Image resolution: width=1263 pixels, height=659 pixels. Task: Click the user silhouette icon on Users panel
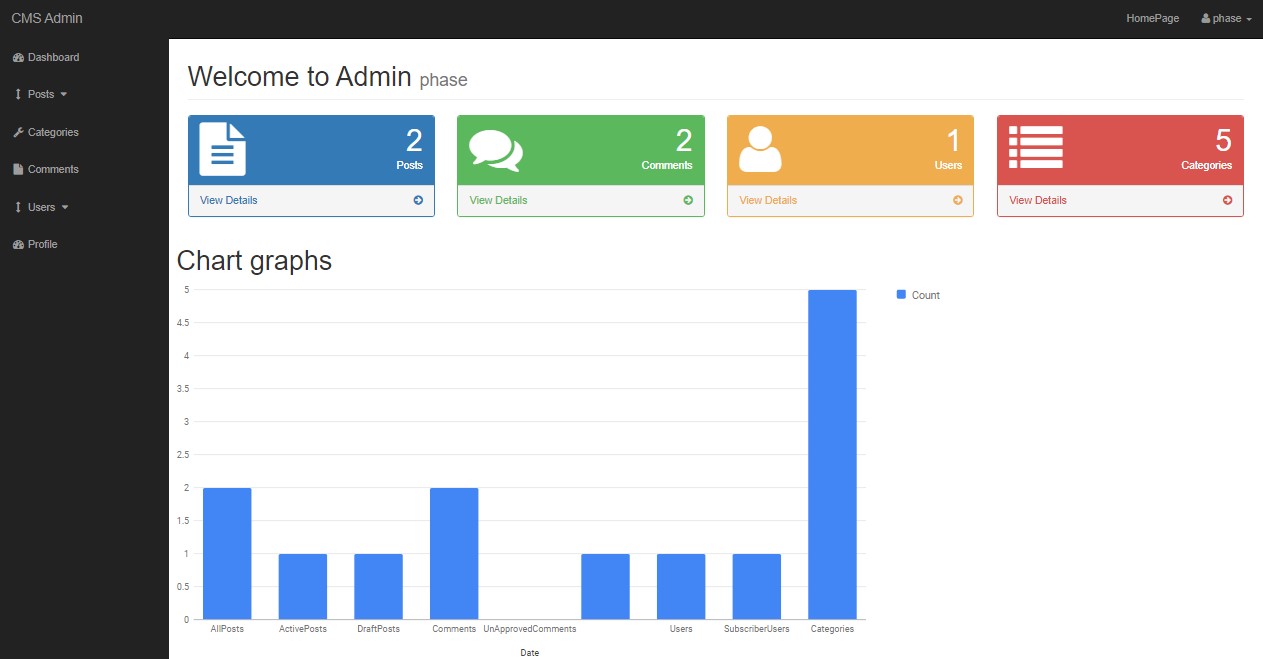(760, 149)
